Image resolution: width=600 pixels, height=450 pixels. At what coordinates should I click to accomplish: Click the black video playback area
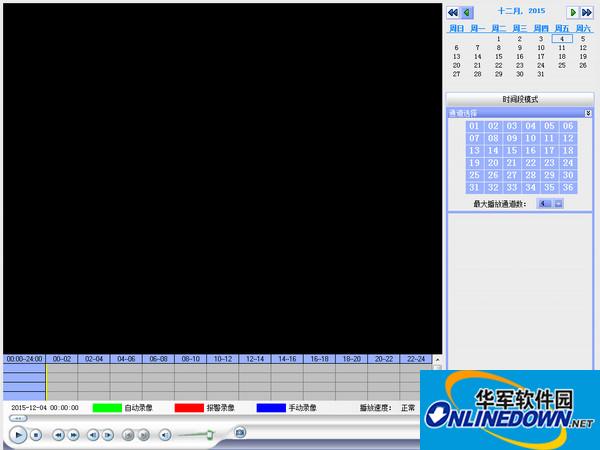[x=223, y=179]
